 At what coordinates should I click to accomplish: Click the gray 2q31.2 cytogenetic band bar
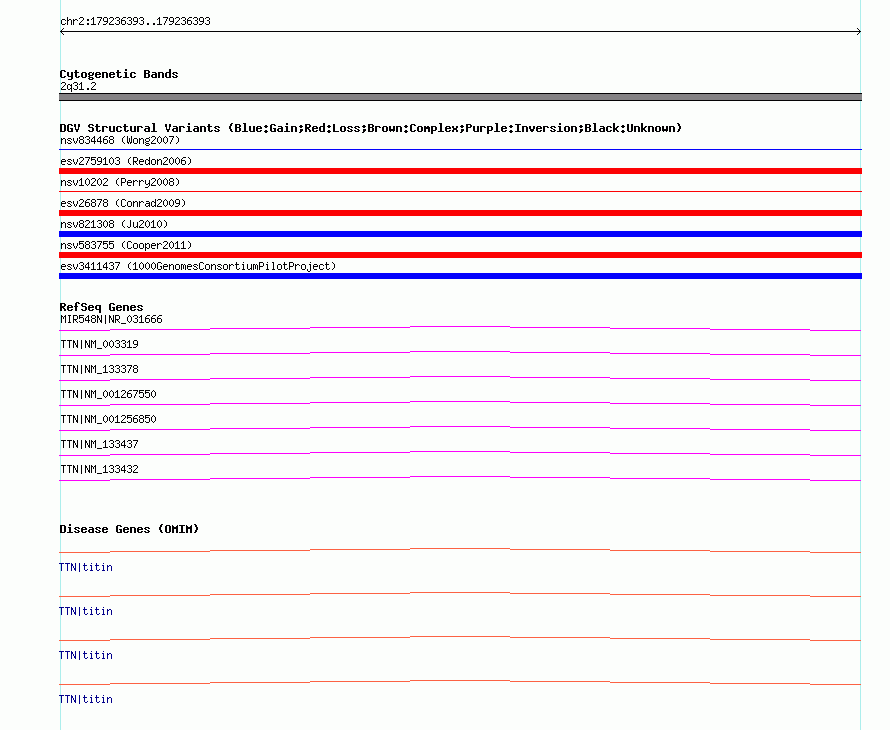pos(460,97)
